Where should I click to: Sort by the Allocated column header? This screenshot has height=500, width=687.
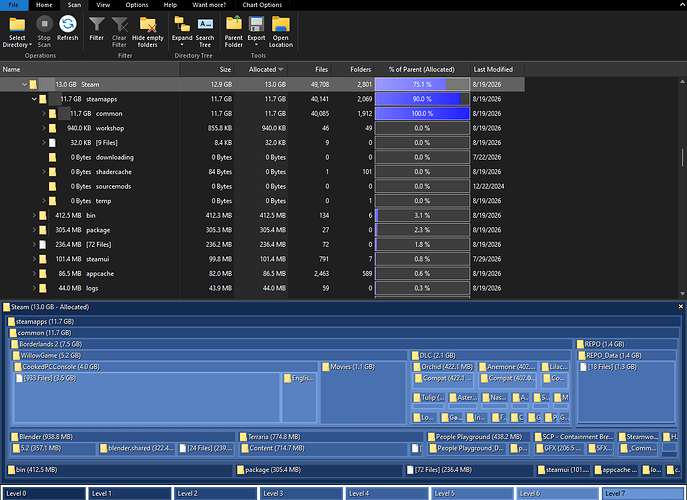coord(262,69)
